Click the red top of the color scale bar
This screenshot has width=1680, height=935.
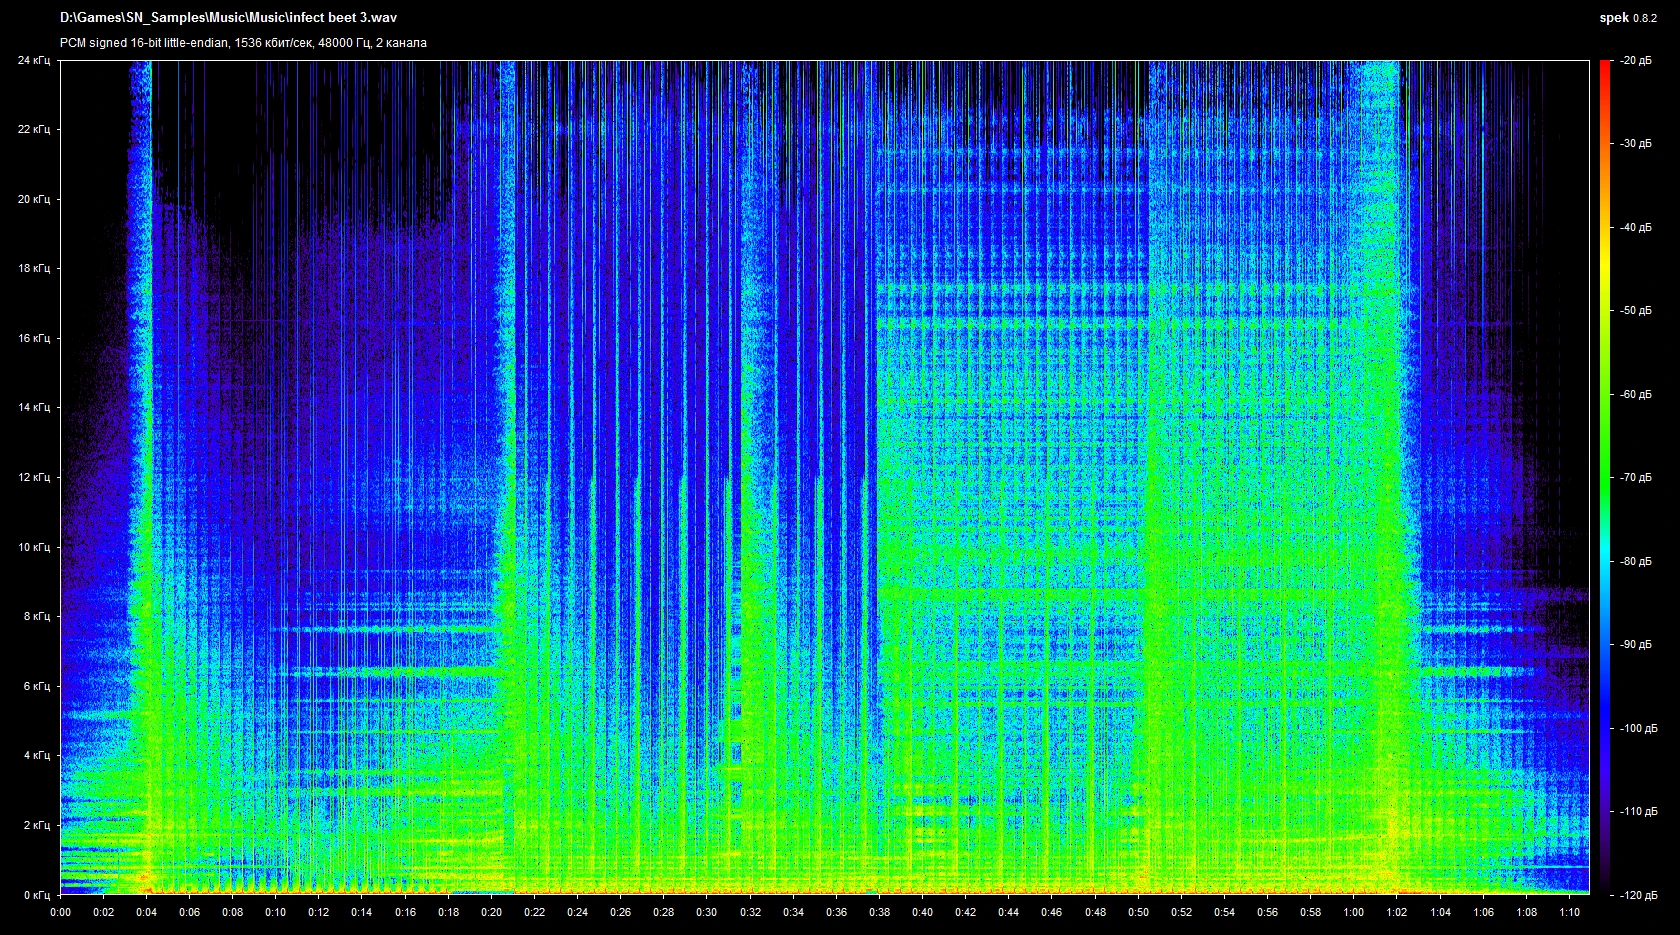coord(1605,66)
